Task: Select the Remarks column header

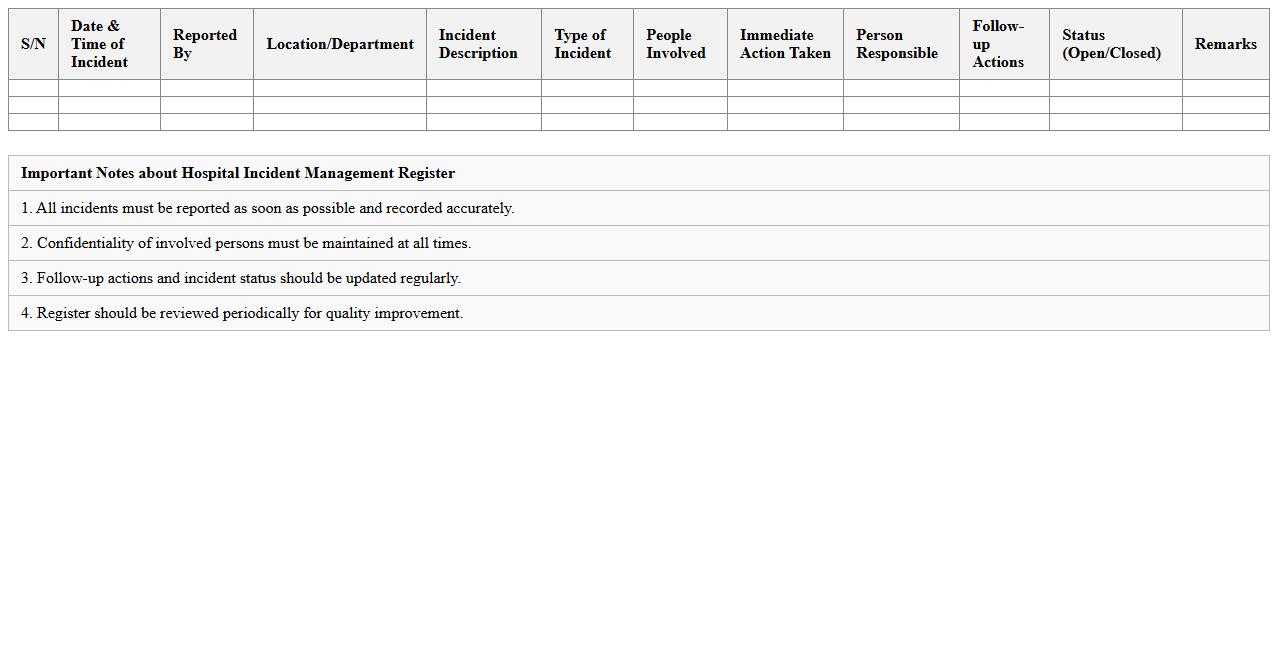Action: point(1225,44)
